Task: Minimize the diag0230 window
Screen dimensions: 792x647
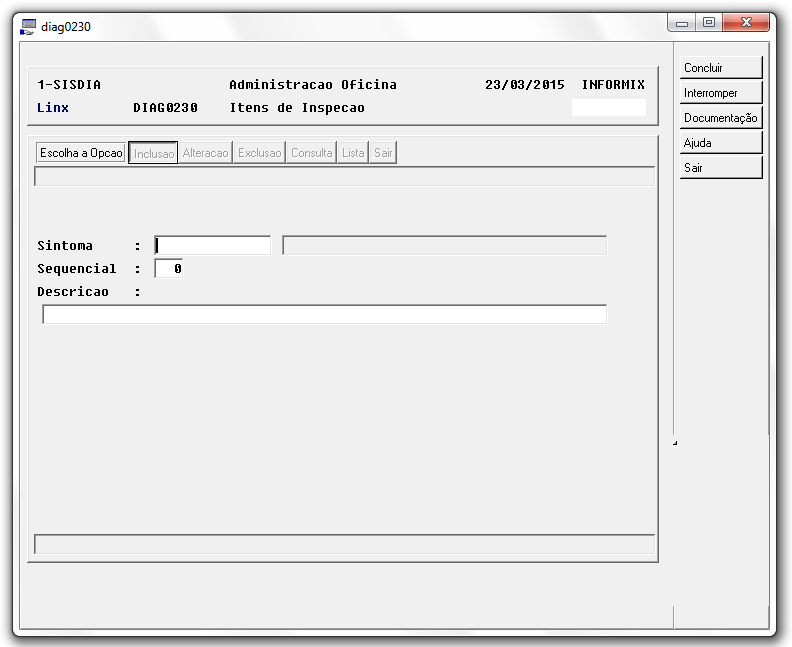Action: (682, 23)
